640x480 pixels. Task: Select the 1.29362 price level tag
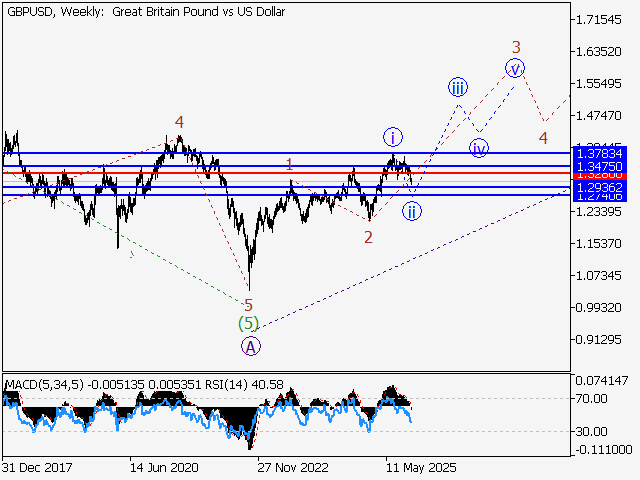(x=600, y=187)
